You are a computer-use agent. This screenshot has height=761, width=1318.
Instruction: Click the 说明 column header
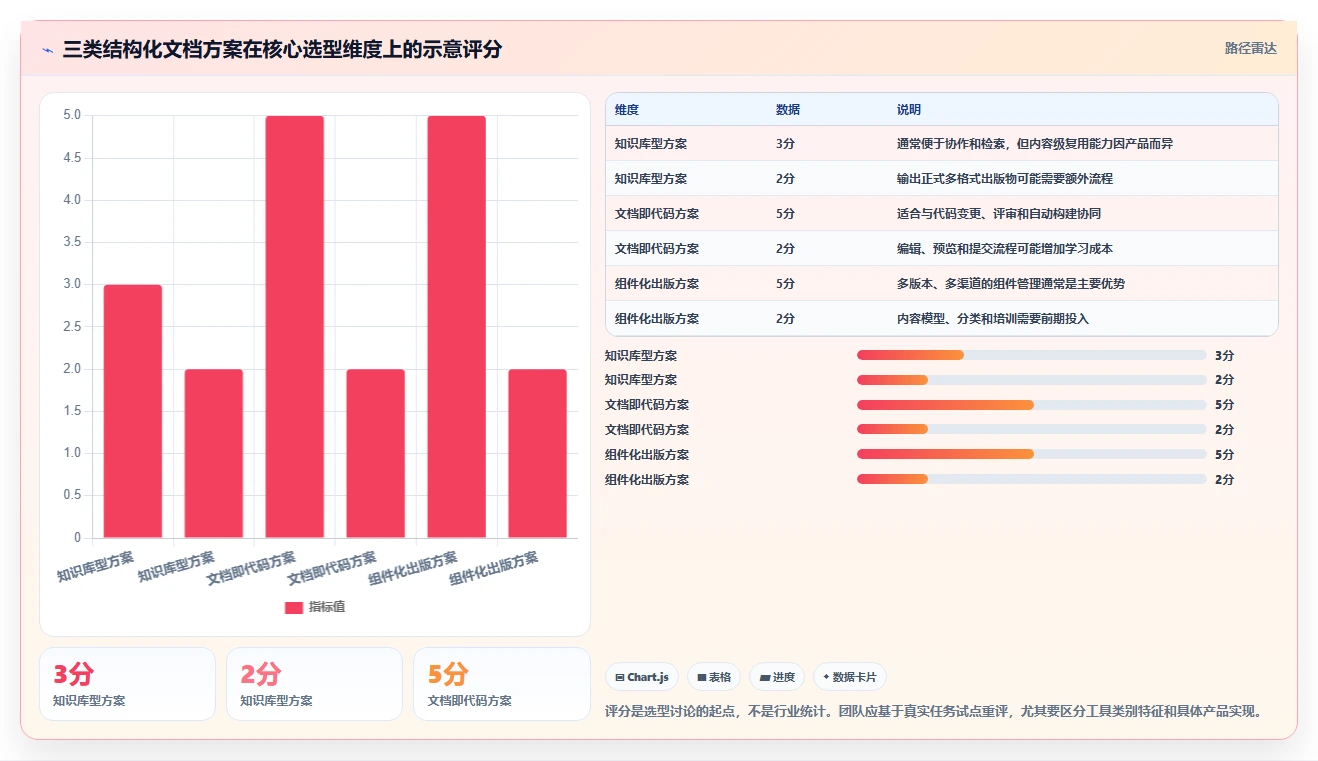click(x=909, y=109)
